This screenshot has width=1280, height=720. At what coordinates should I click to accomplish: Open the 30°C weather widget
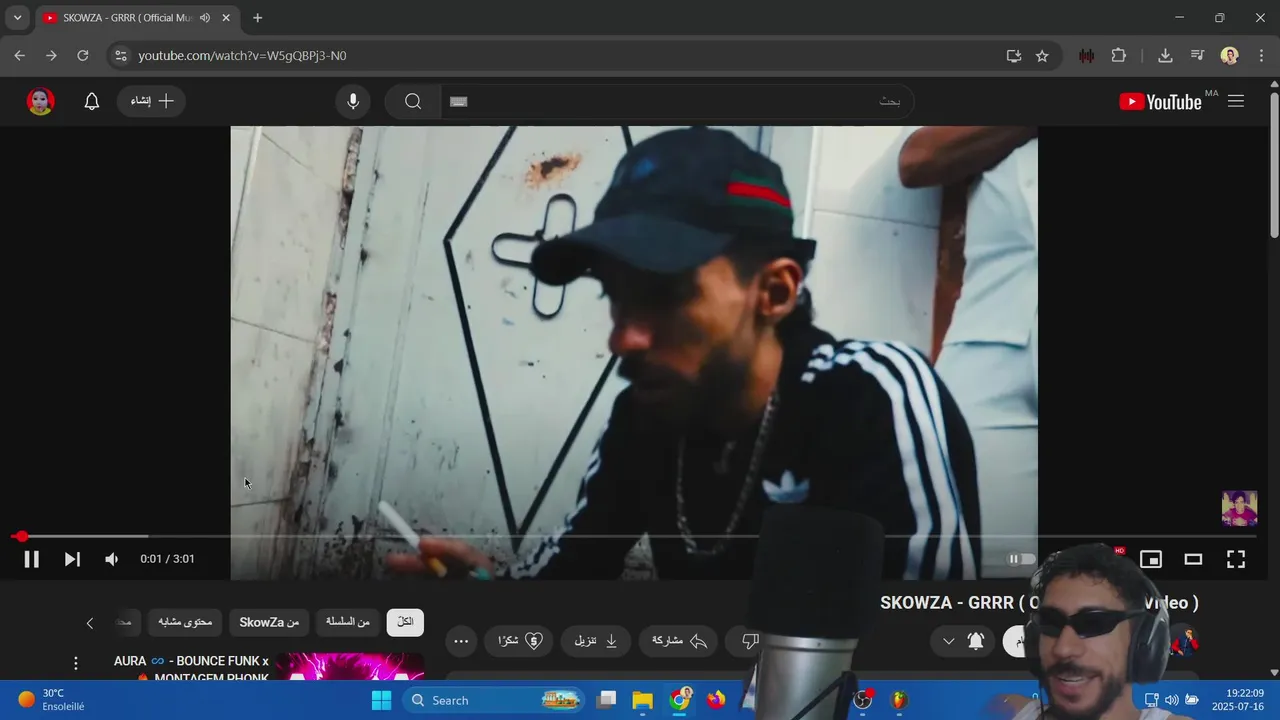click(x=50, y=700)
